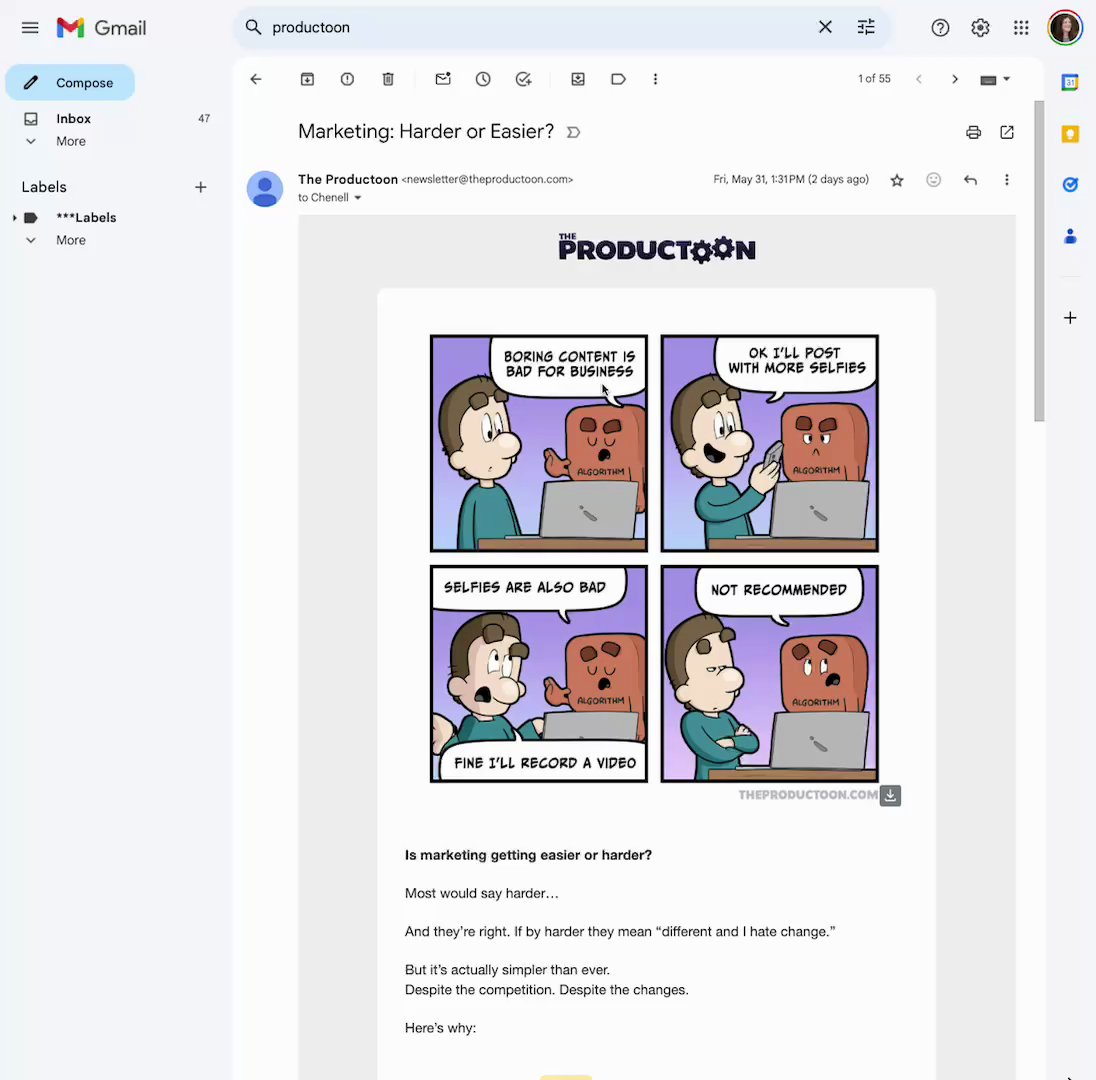Go back to search results

pyautogui.click(x=256, y=79)
